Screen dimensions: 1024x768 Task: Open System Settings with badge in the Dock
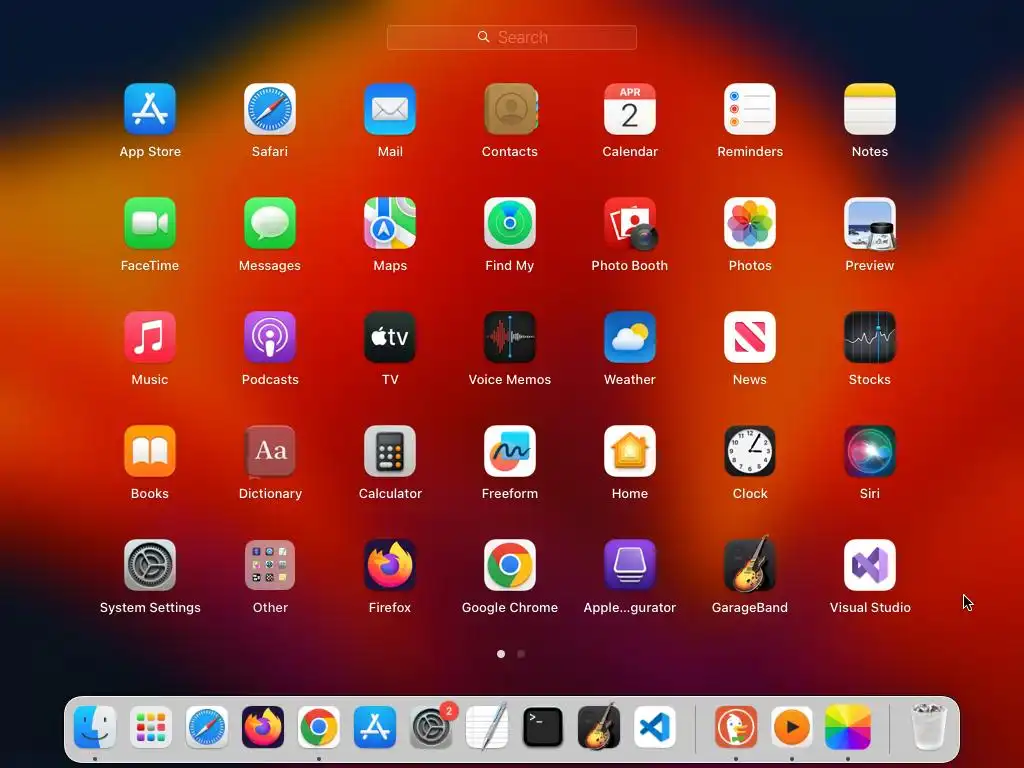click(x=431, y=727)
